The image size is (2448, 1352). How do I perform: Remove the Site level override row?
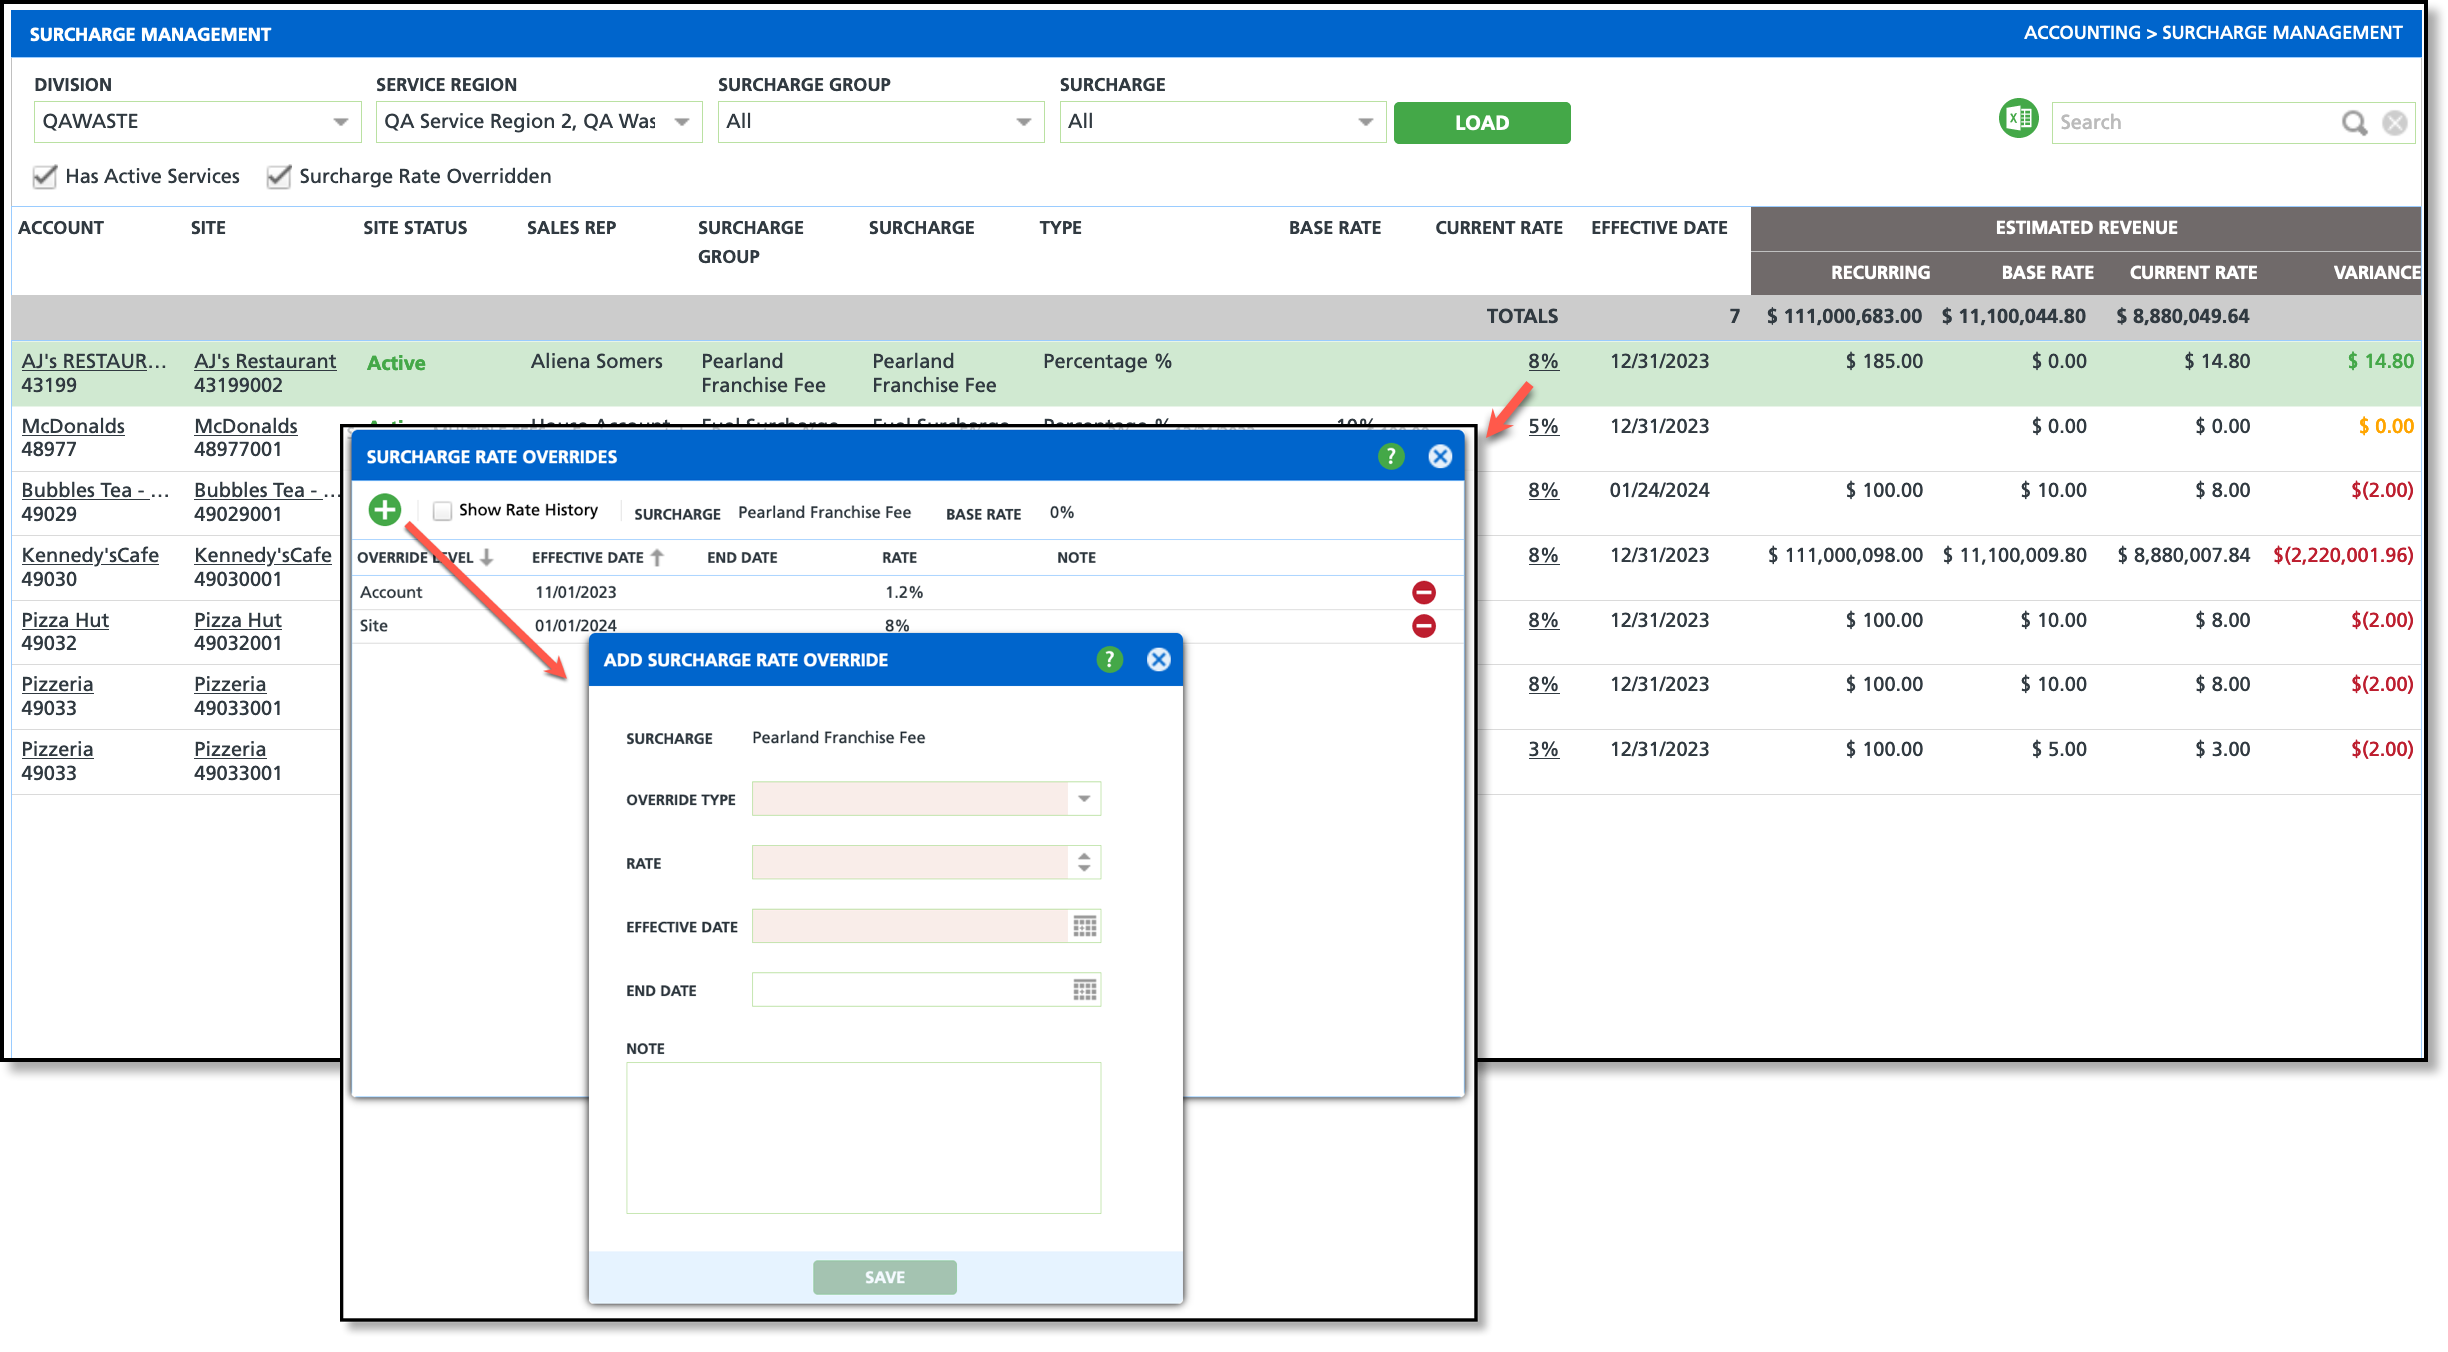(x=1423, y=626)
